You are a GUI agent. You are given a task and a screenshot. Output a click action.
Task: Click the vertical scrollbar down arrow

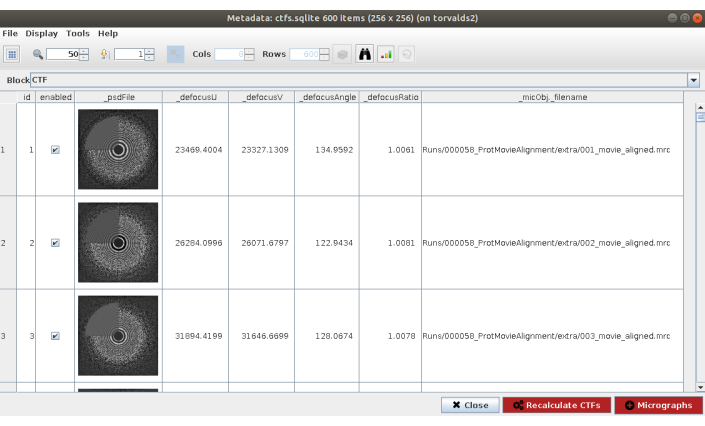click(700, 387)
